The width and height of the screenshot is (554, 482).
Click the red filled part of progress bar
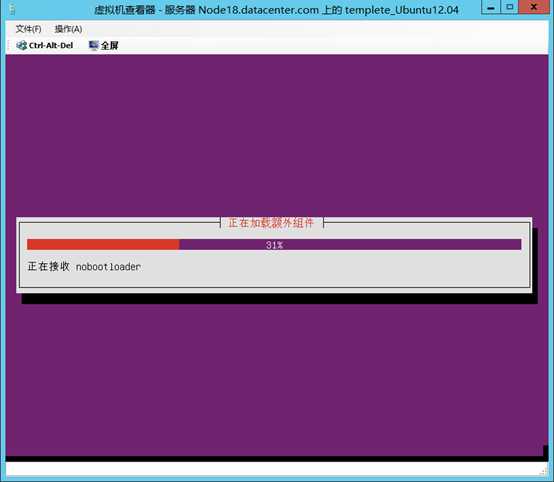point(103,245)
